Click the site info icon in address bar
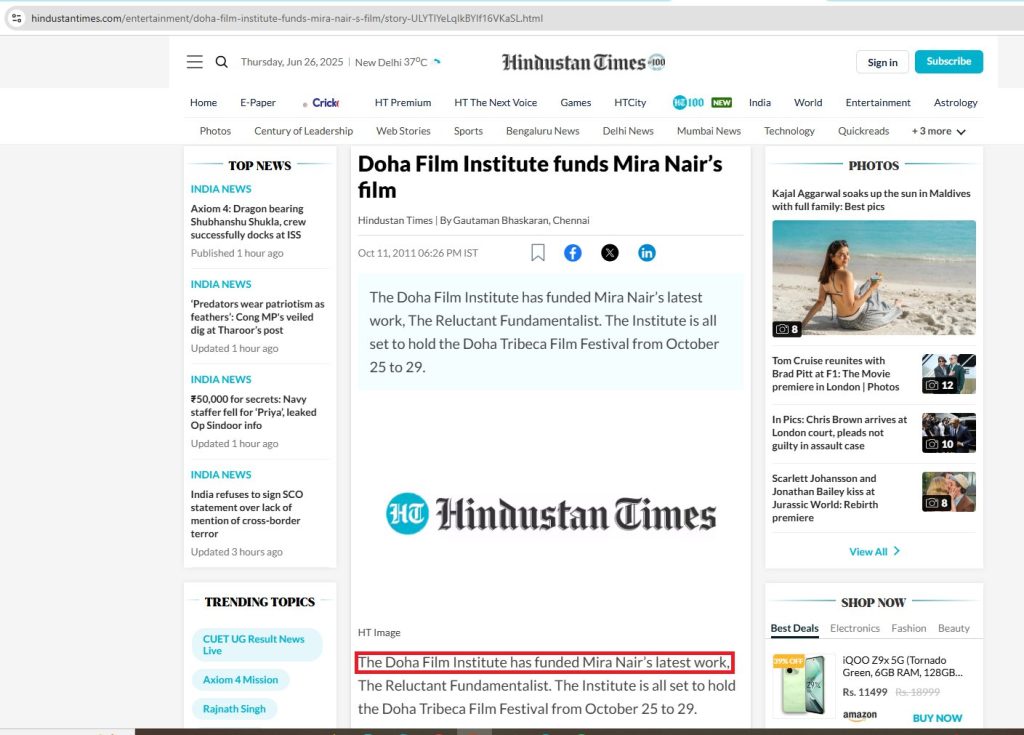The width and height of the screenshot is (1024, 735). tap(16, 18)
